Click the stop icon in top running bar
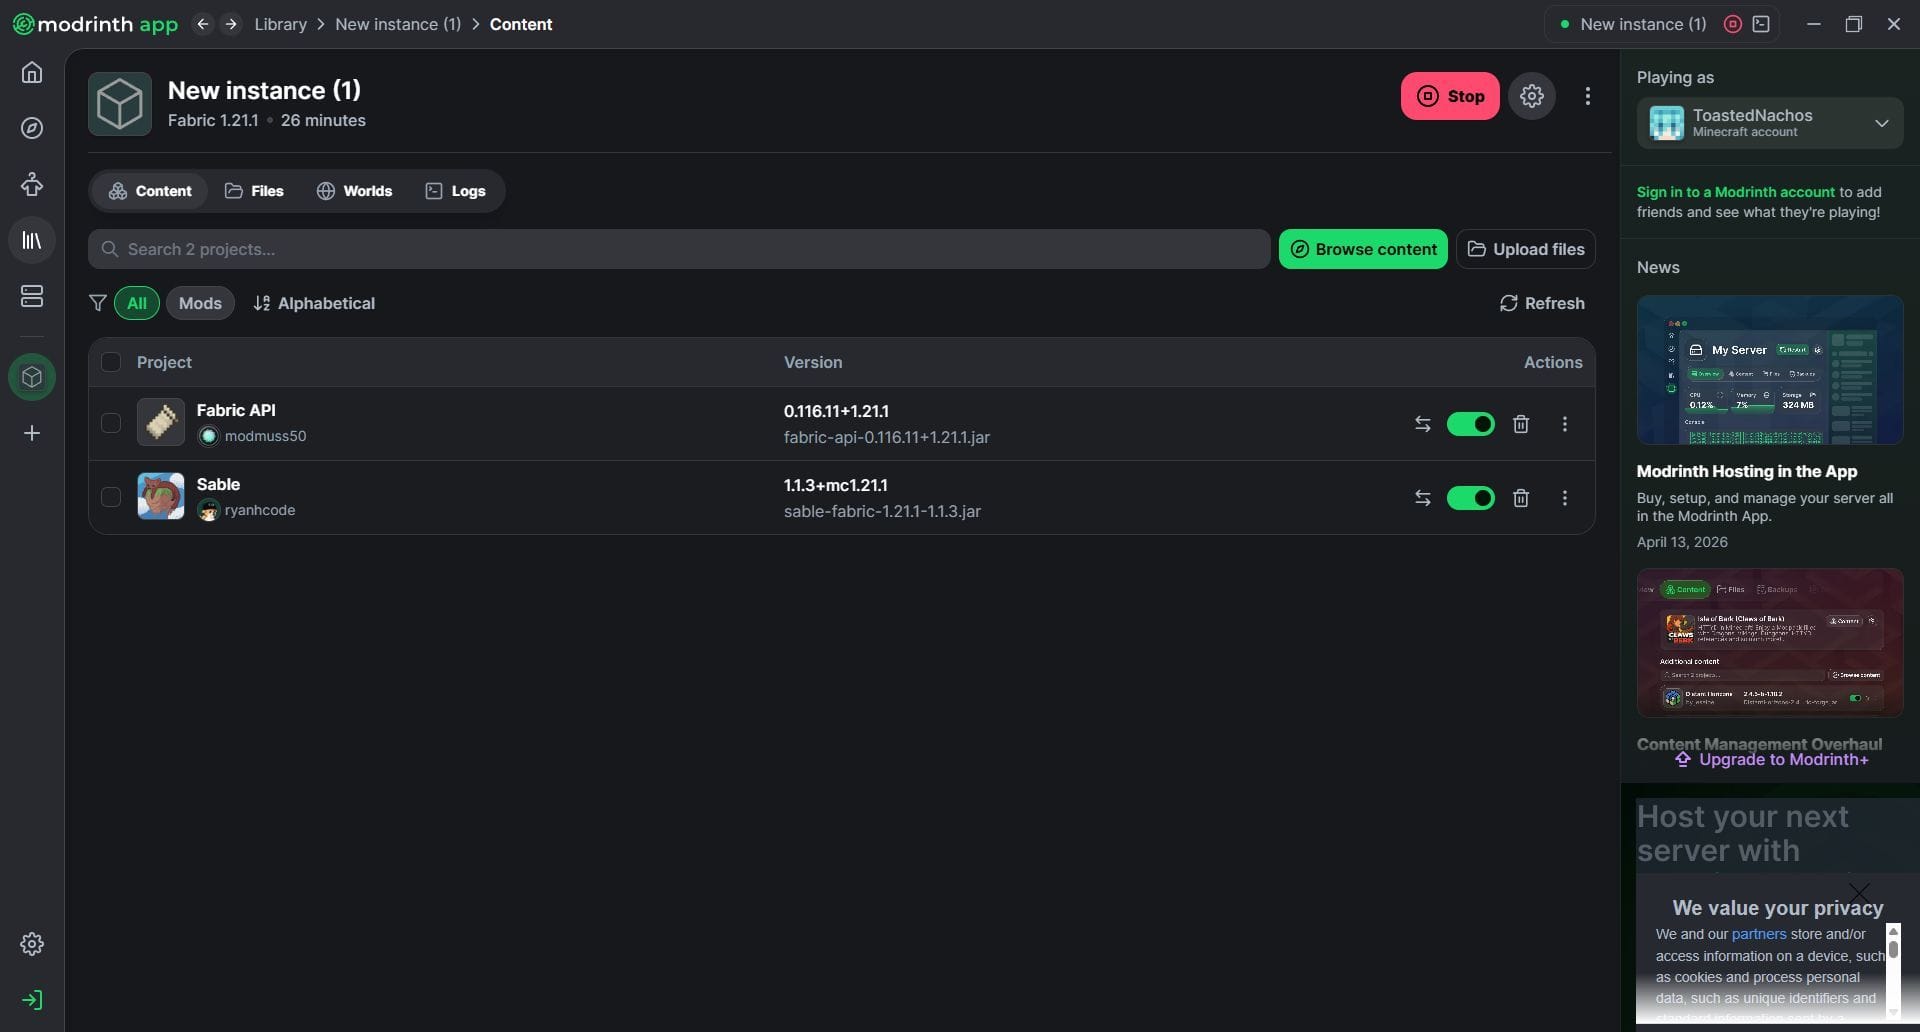Screen dimensions: 1920x1032 point(1733,24)
